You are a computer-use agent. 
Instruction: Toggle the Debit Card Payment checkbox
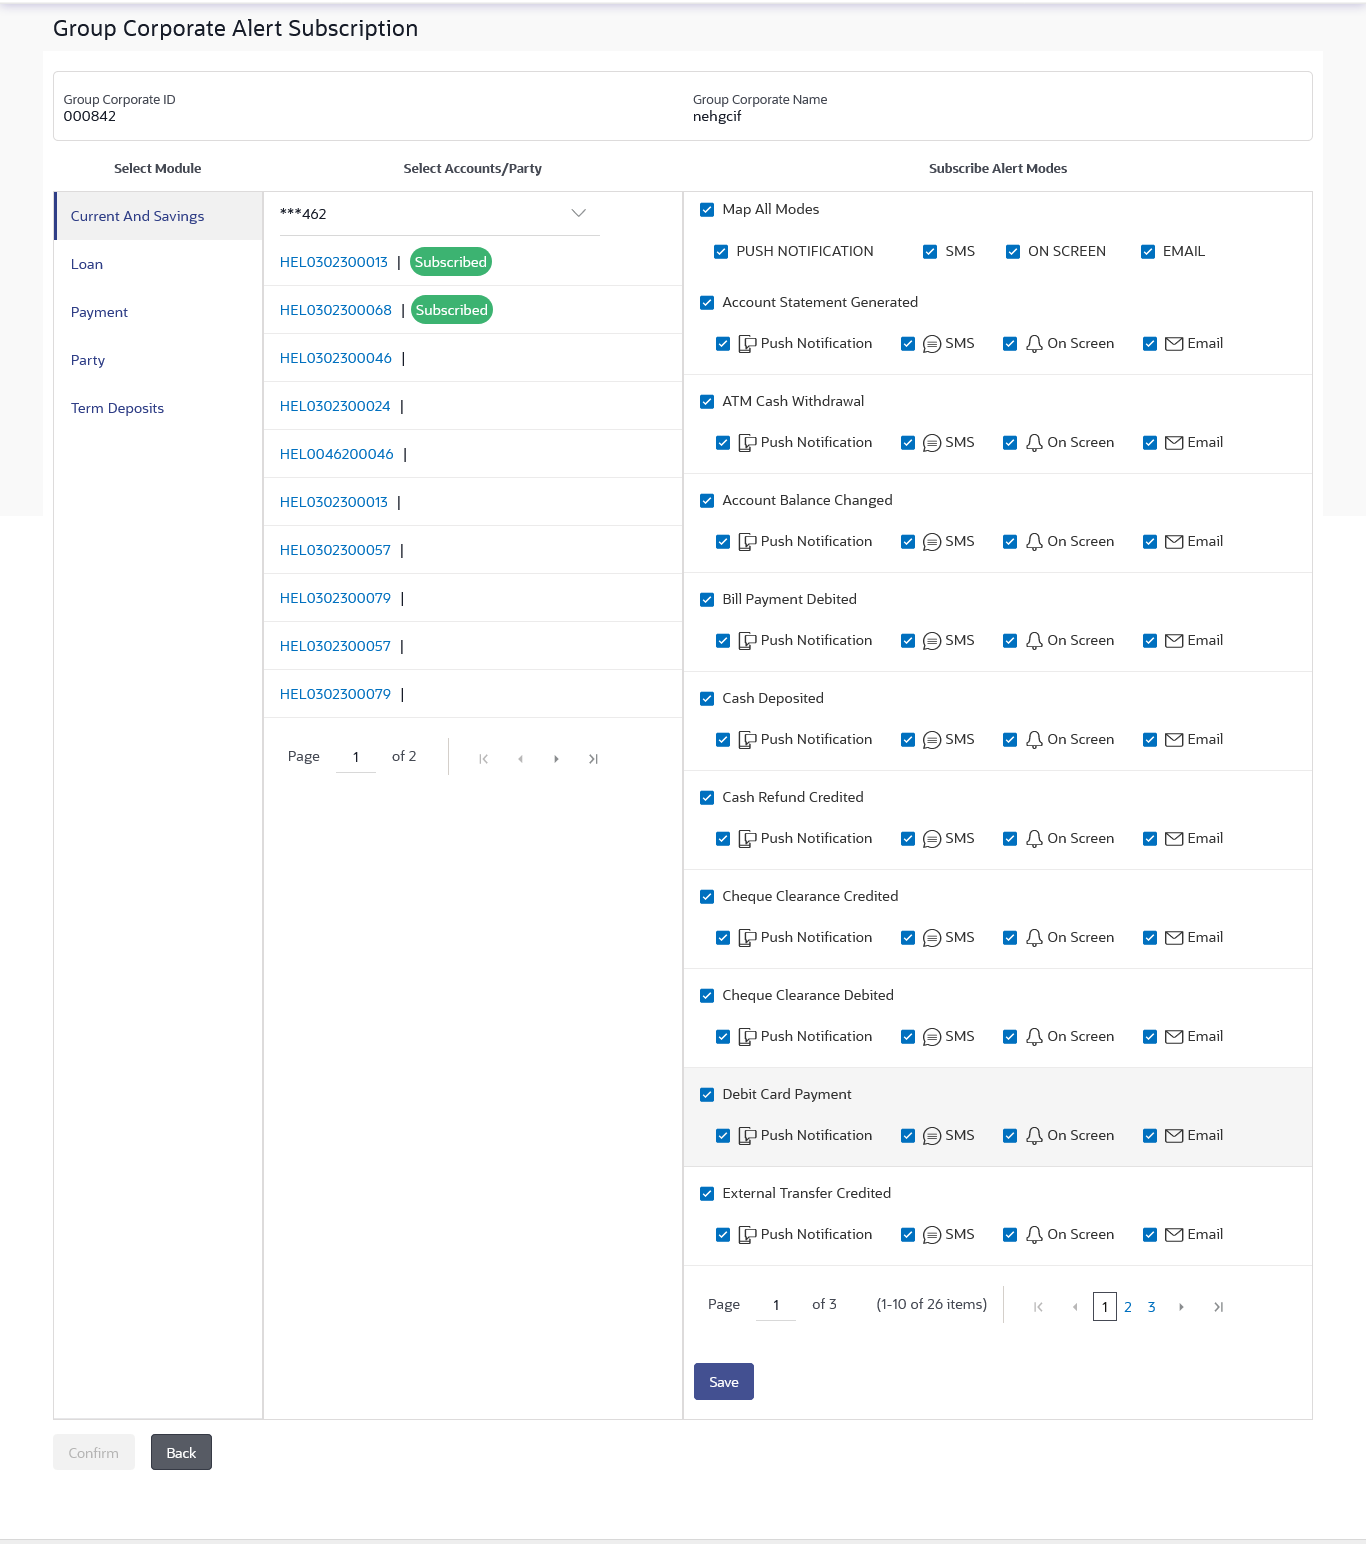click(707, 1095)
